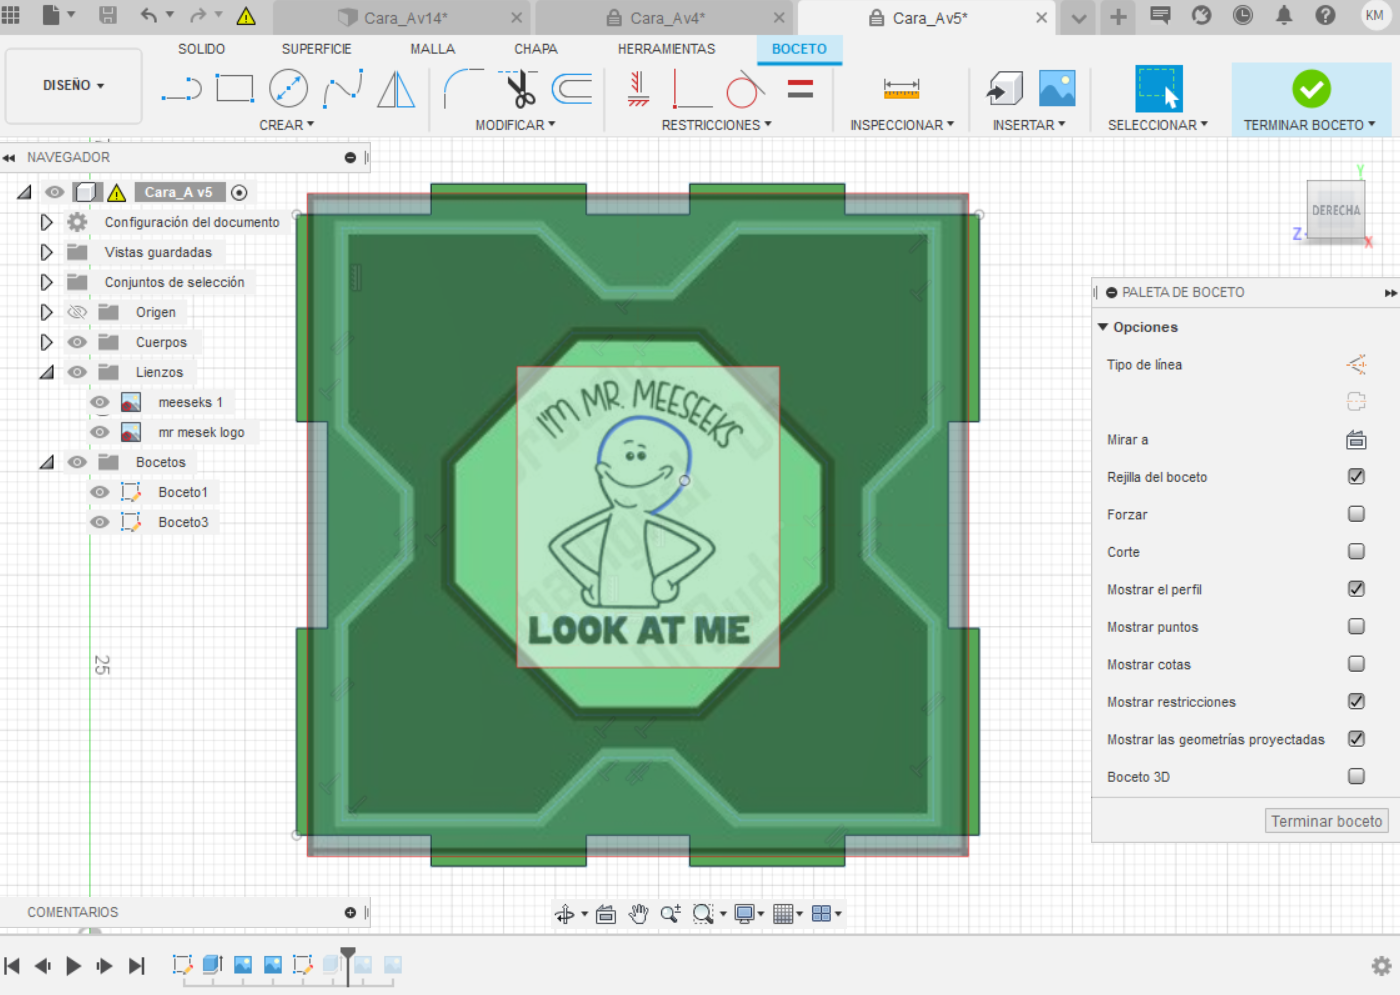The image size is (1400, 995).
Task: Click the Measure tool icon
Action: (901, 89)
